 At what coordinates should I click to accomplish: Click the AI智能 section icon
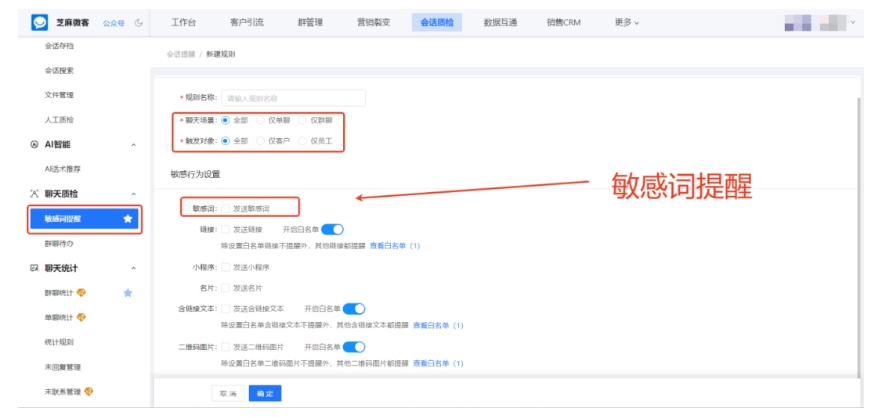tap(34, 144)
